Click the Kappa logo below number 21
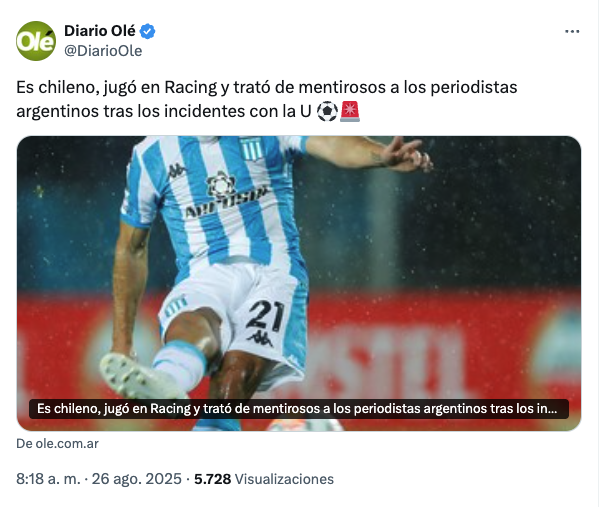 (260, 339)
